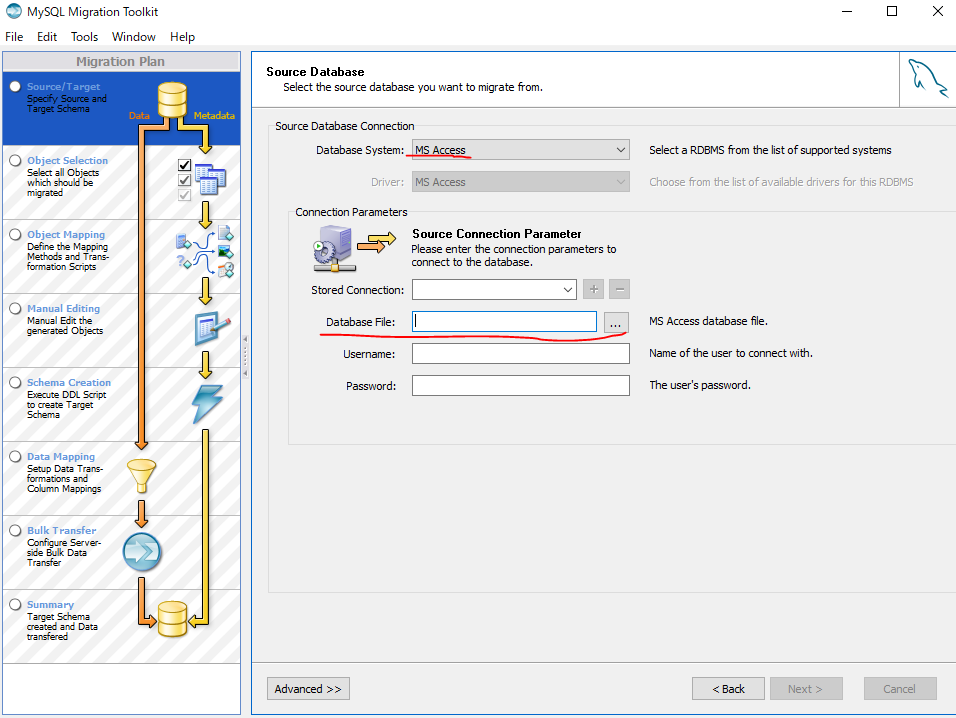Click the Schema Creation lightning bolt icon
The image size is (956, 718).
click(207, 403)
